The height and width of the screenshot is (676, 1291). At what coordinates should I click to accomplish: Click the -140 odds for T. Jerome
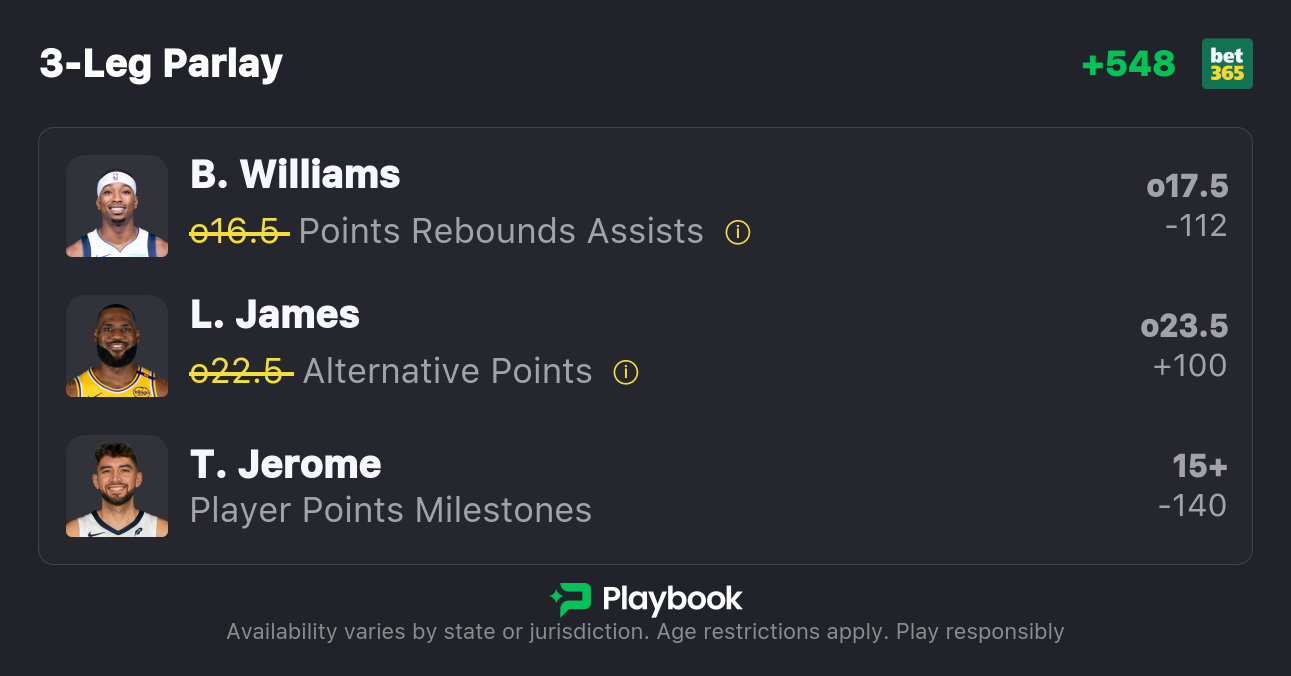point(1192,506)
